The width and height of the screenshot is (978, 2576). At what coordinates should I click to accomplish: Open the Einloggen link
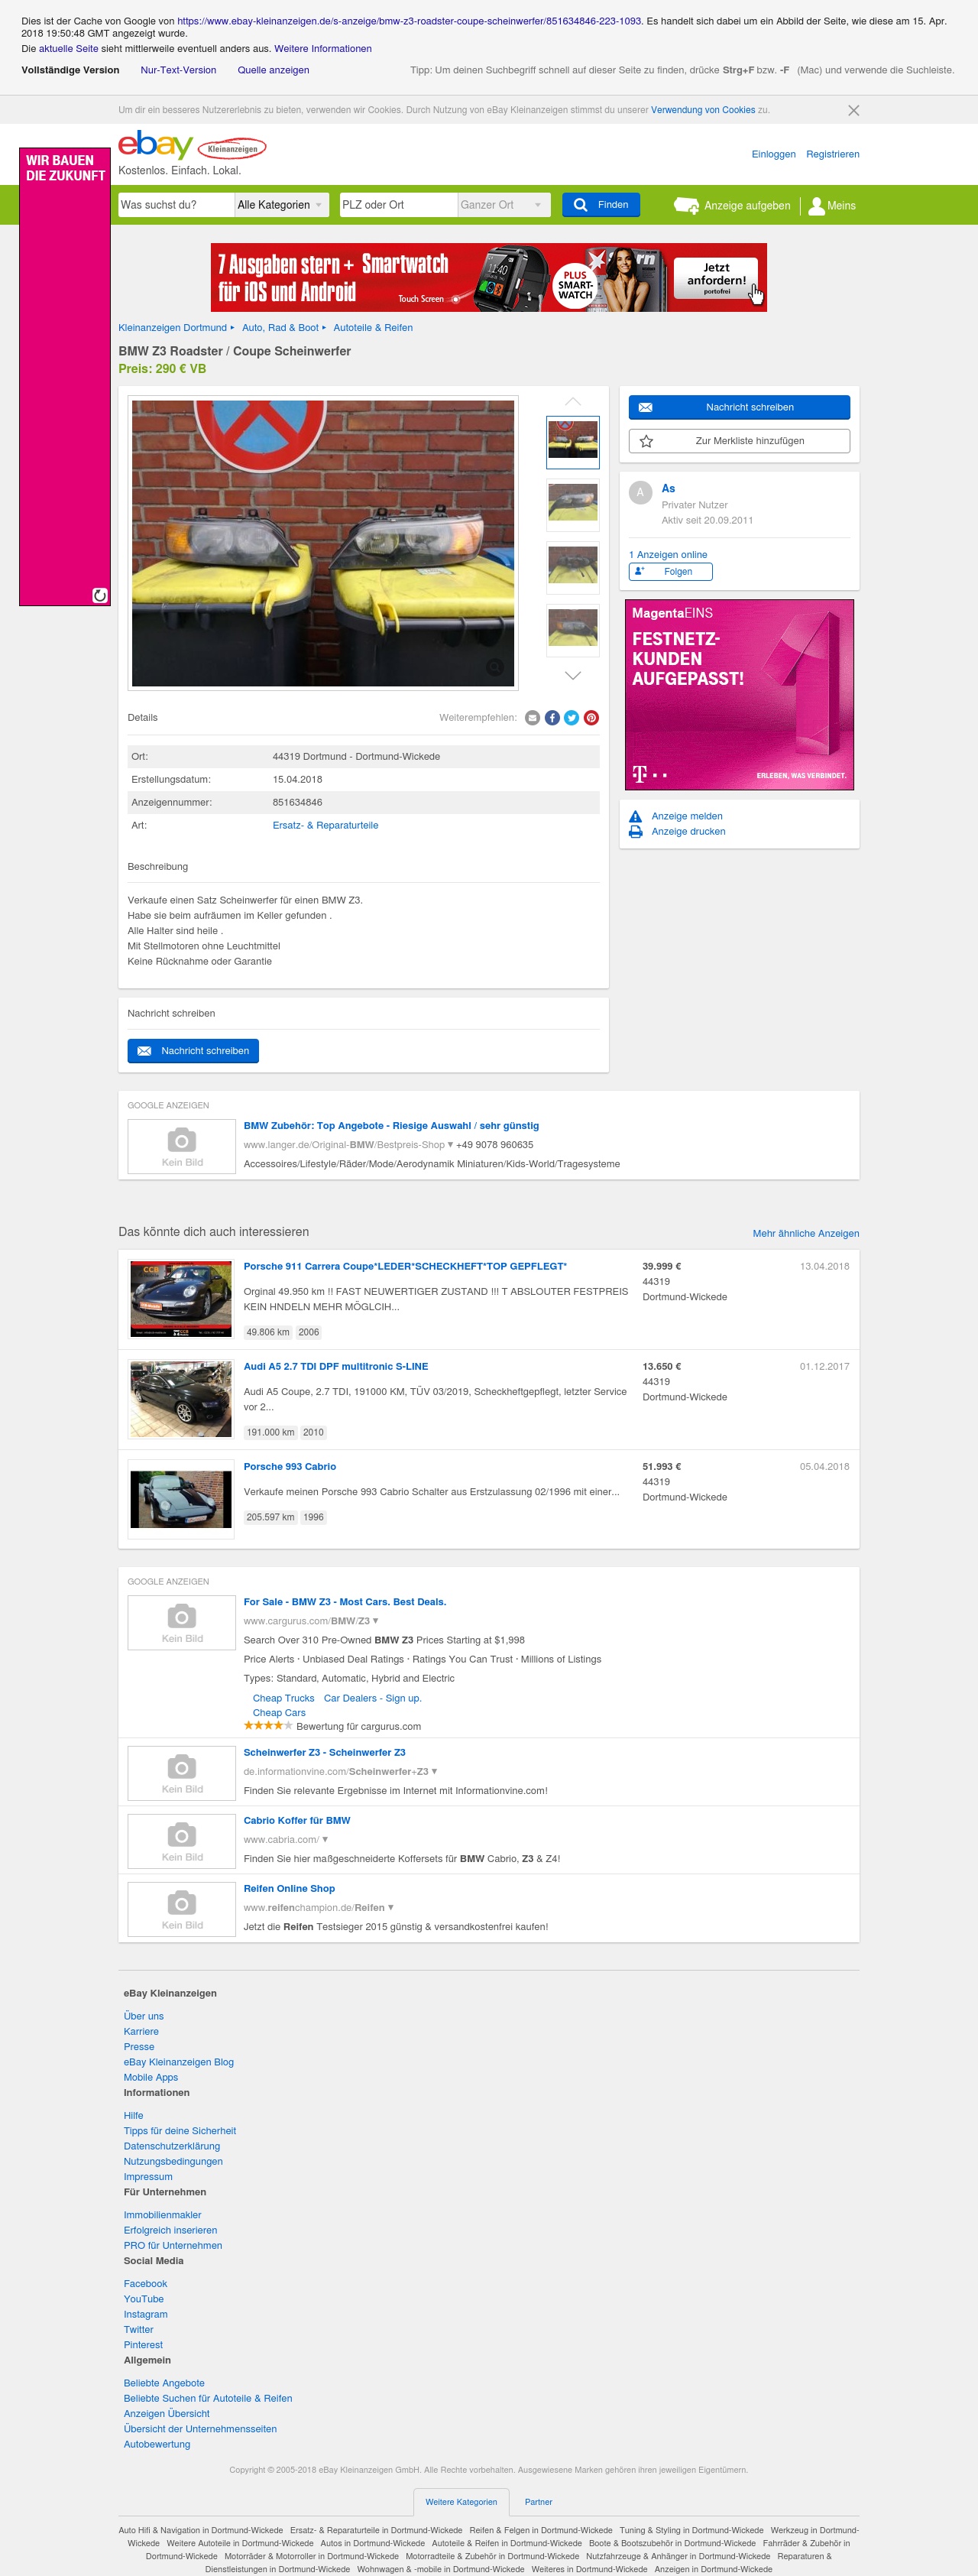[x=774, y=154]
